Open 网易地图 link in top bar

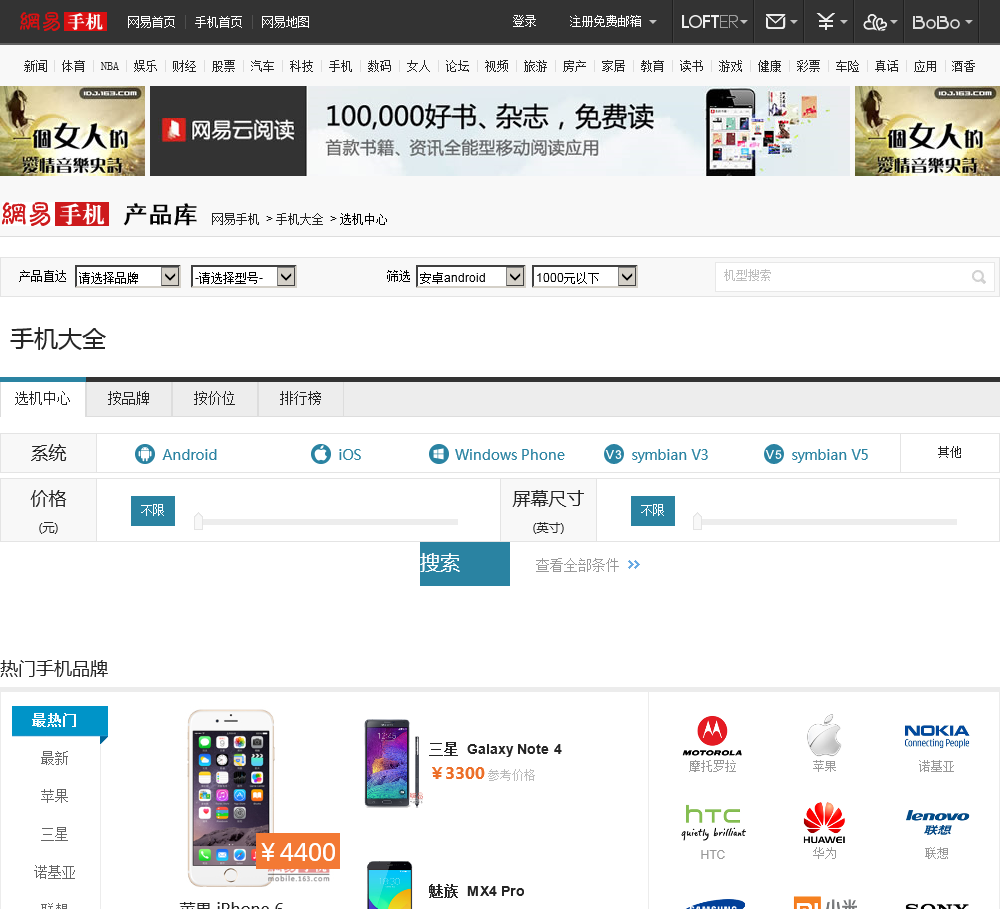[x=286, y=22]
